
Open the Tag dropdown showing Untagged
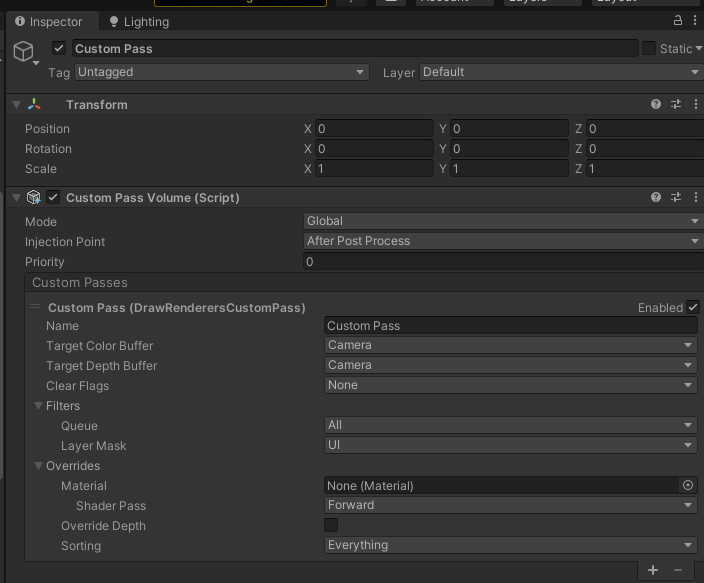[x=222, y=72]
